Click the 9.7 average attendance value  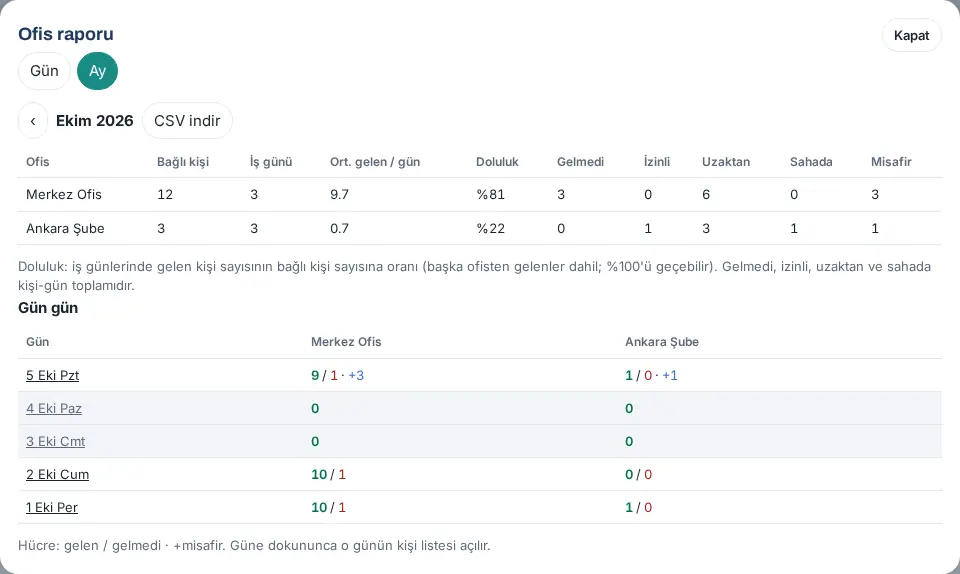pos(339,195)
